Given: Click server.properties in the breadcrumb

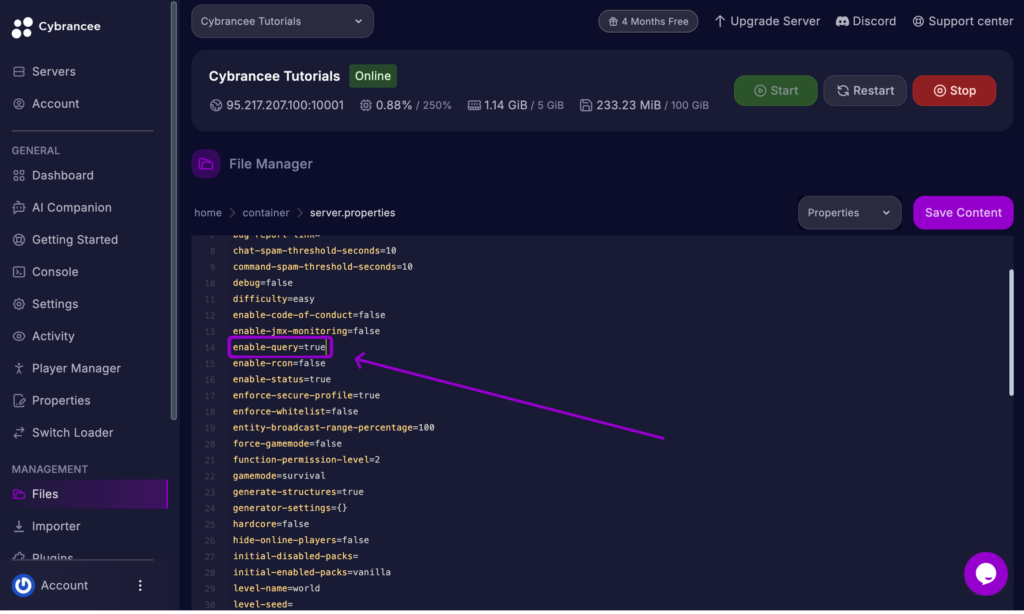Looking at the screenshot, I should pyautogui.click(x=353, y=213).
